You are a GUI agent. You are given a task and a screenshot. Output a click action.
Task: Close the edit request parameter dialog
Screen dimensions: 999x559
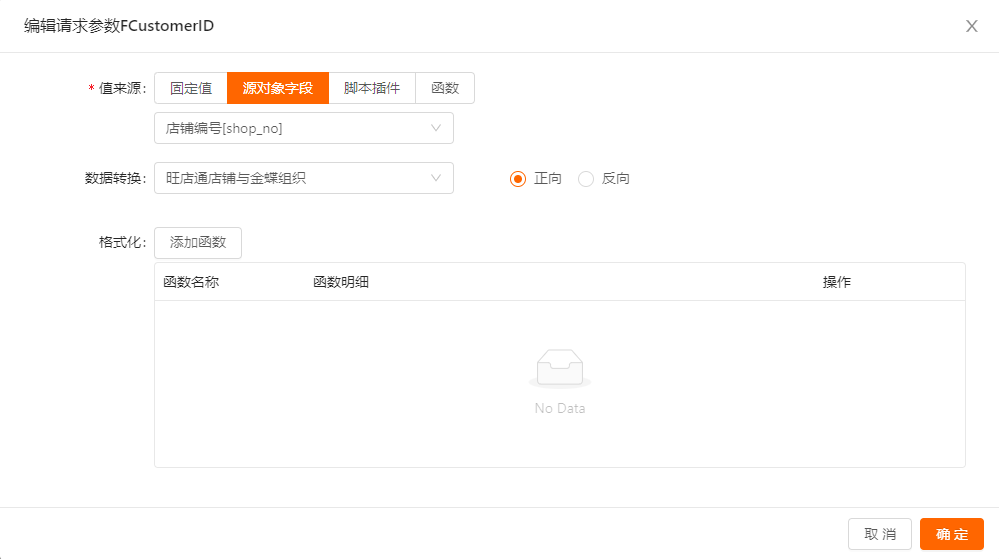(971, 26)
